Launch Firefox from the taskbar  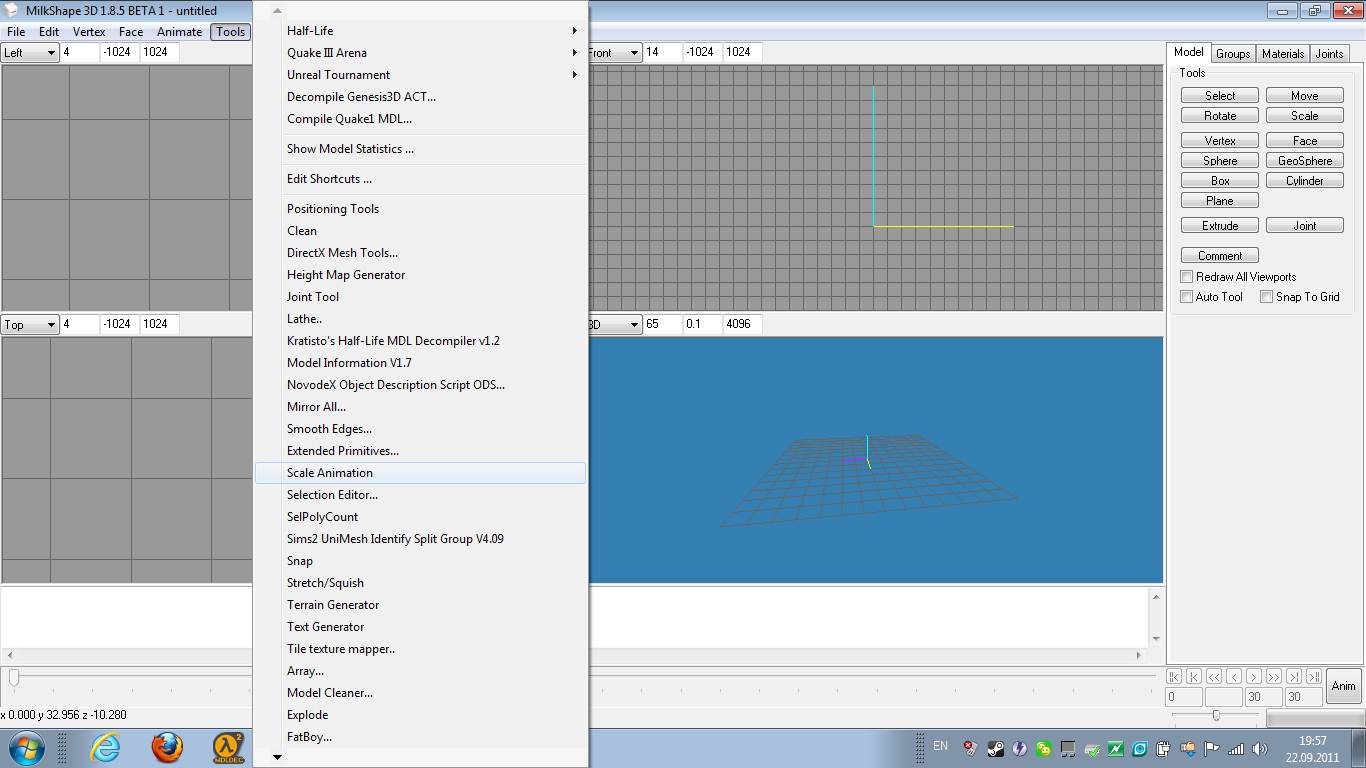(x=167, y=747)
